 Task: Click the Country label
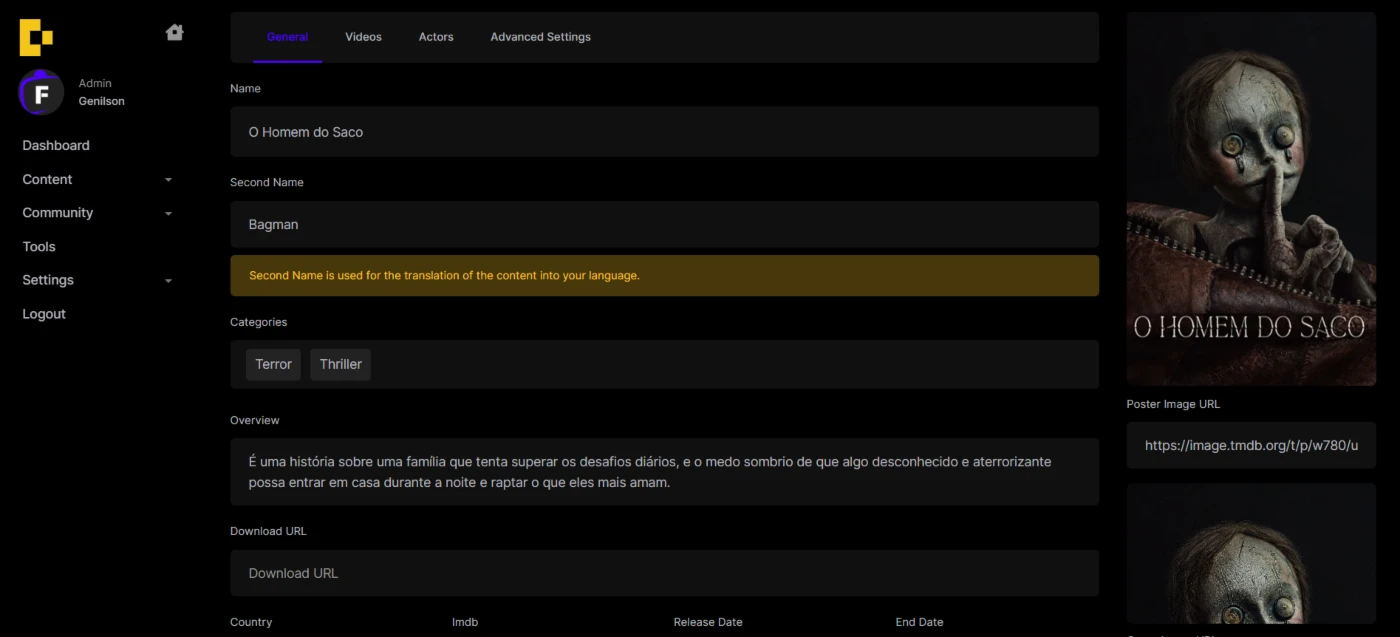pyautogui.click(x=251, y=622)
